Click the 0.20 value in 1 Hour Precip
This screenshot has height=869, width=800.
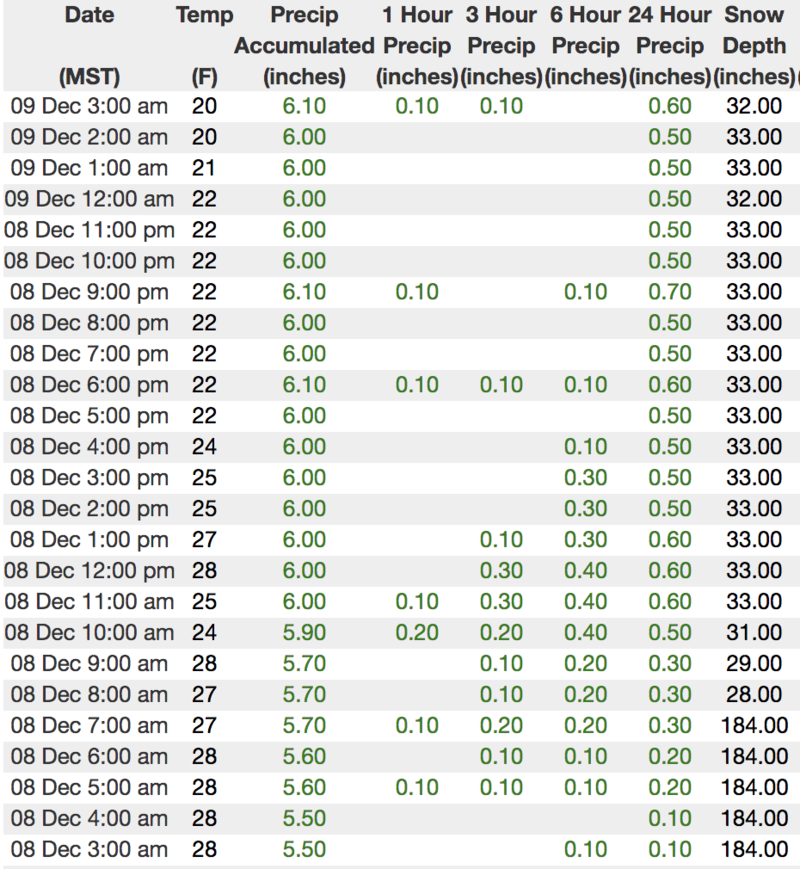click(417, 632)
